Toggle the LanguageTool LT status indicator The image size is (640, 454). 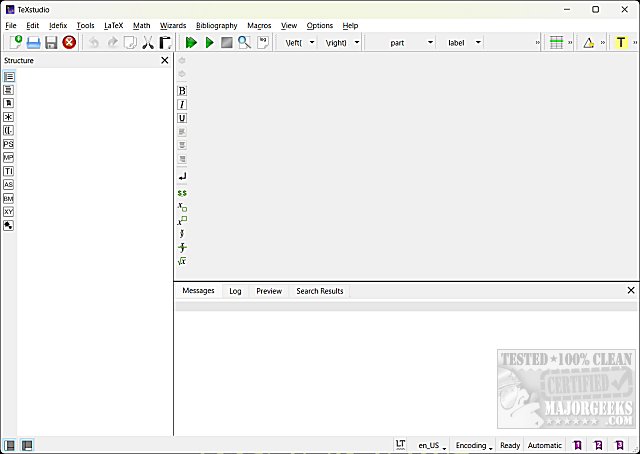[x=400, y=444]
